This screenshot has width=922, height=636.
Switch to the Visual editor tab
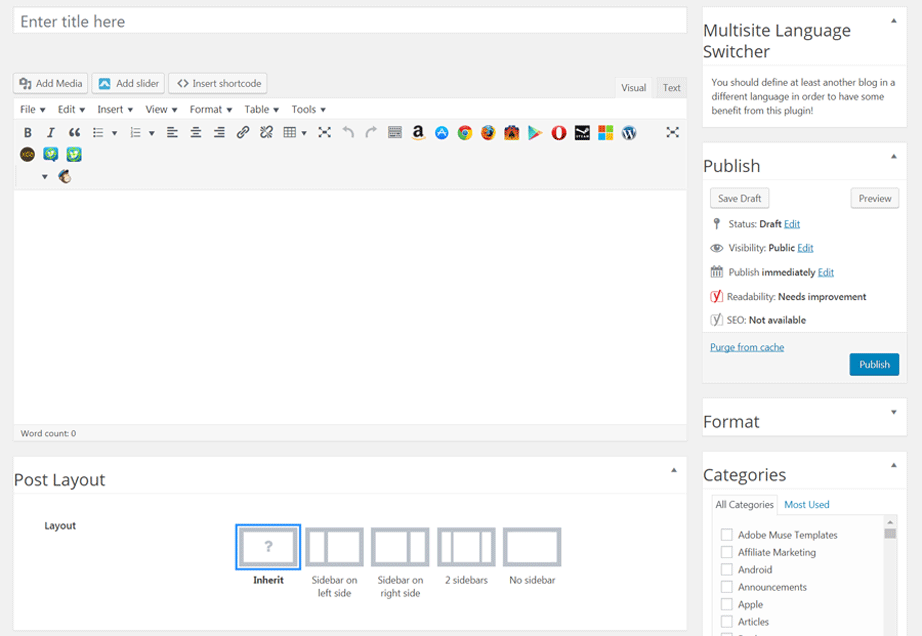coord(633,88)
